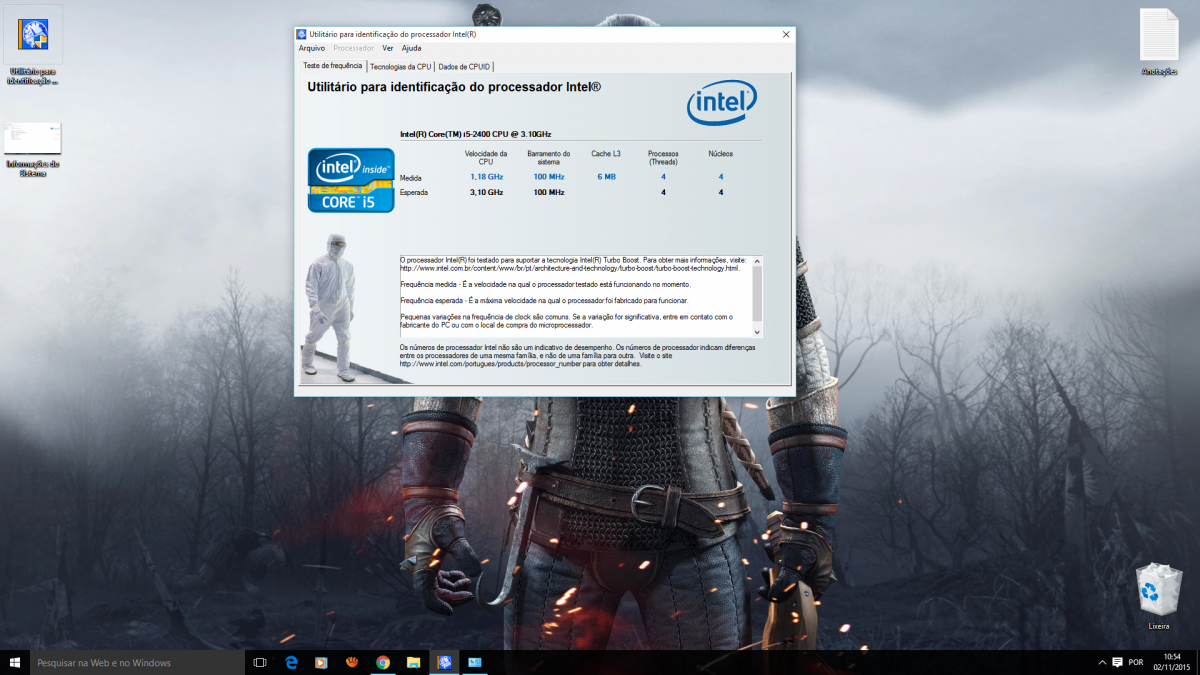Screen dimensions: 1200x675
Task: Click the app icon in the title bar
Action: pyautogui.click(x=302, y=34)
